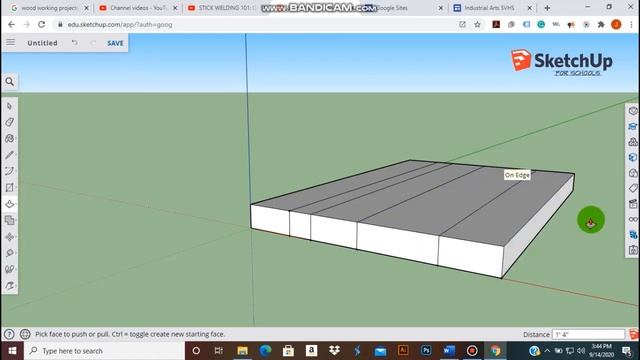Select the arrow Select tool

tap(9, 106)
